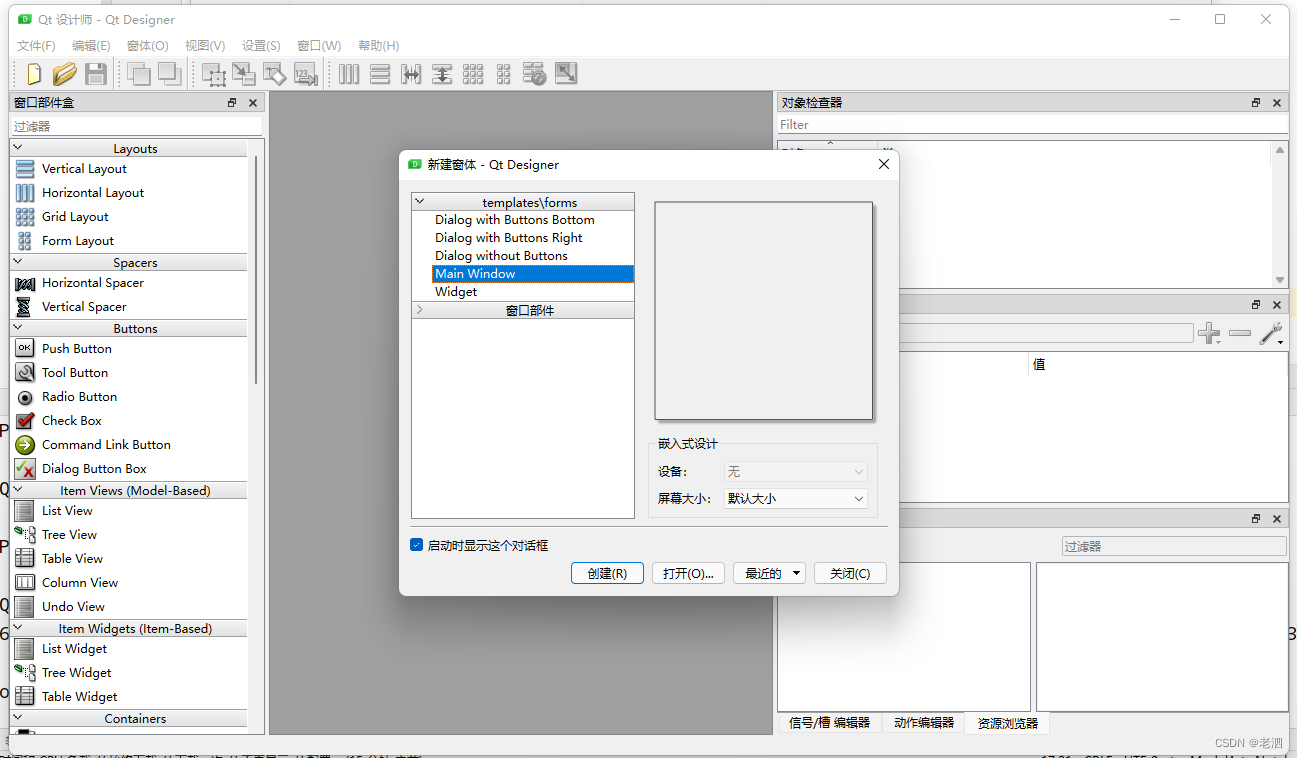
Task: Select Grid Layout in widget box
Action: [x=75, y=217]
